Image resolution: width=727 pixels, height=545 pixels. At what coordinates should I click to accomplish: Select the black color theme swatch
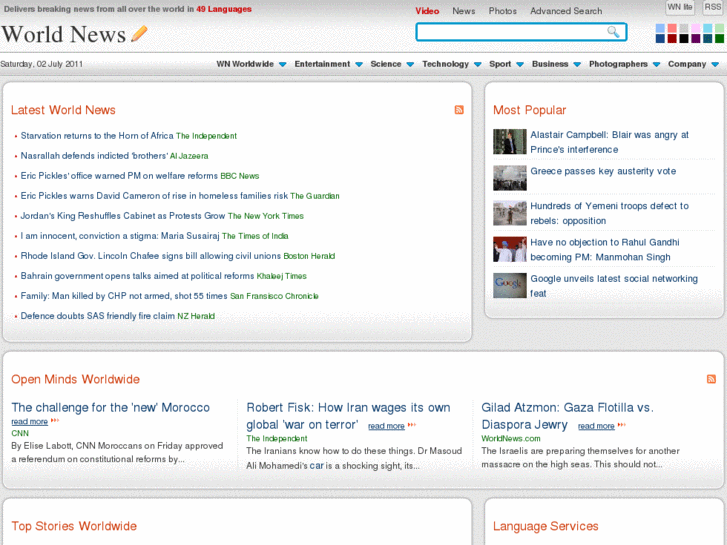pyautogui.click(x=684, y=39)
